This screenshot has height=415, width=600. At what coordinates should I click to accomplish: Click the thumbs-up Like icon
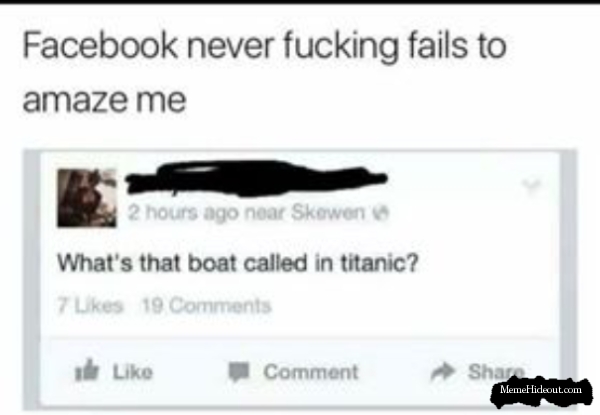(x=87, y=370)
